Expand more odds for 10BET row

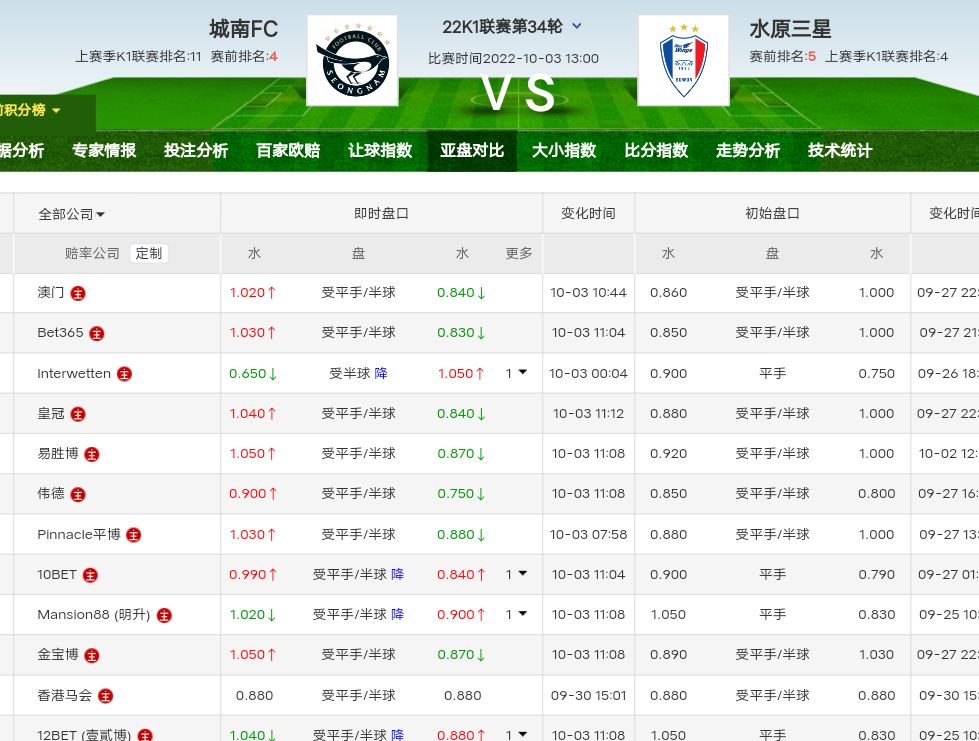tap(516, 574)
